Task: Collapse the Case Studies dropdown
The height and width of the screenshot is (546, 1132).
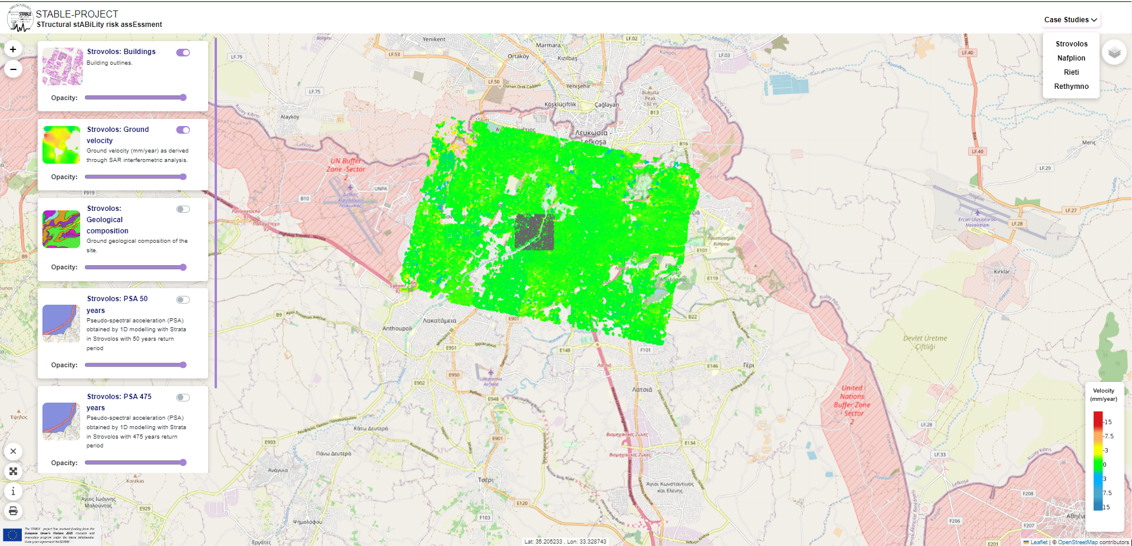Action: tap(1070, 20)
